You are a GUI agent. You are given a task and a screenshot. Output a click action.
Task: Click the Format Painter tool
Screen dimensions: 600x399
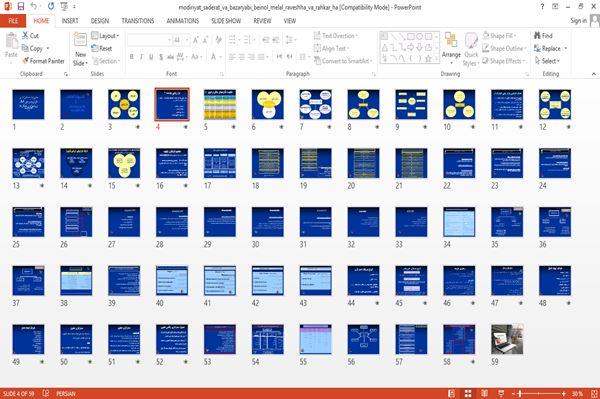43,61
